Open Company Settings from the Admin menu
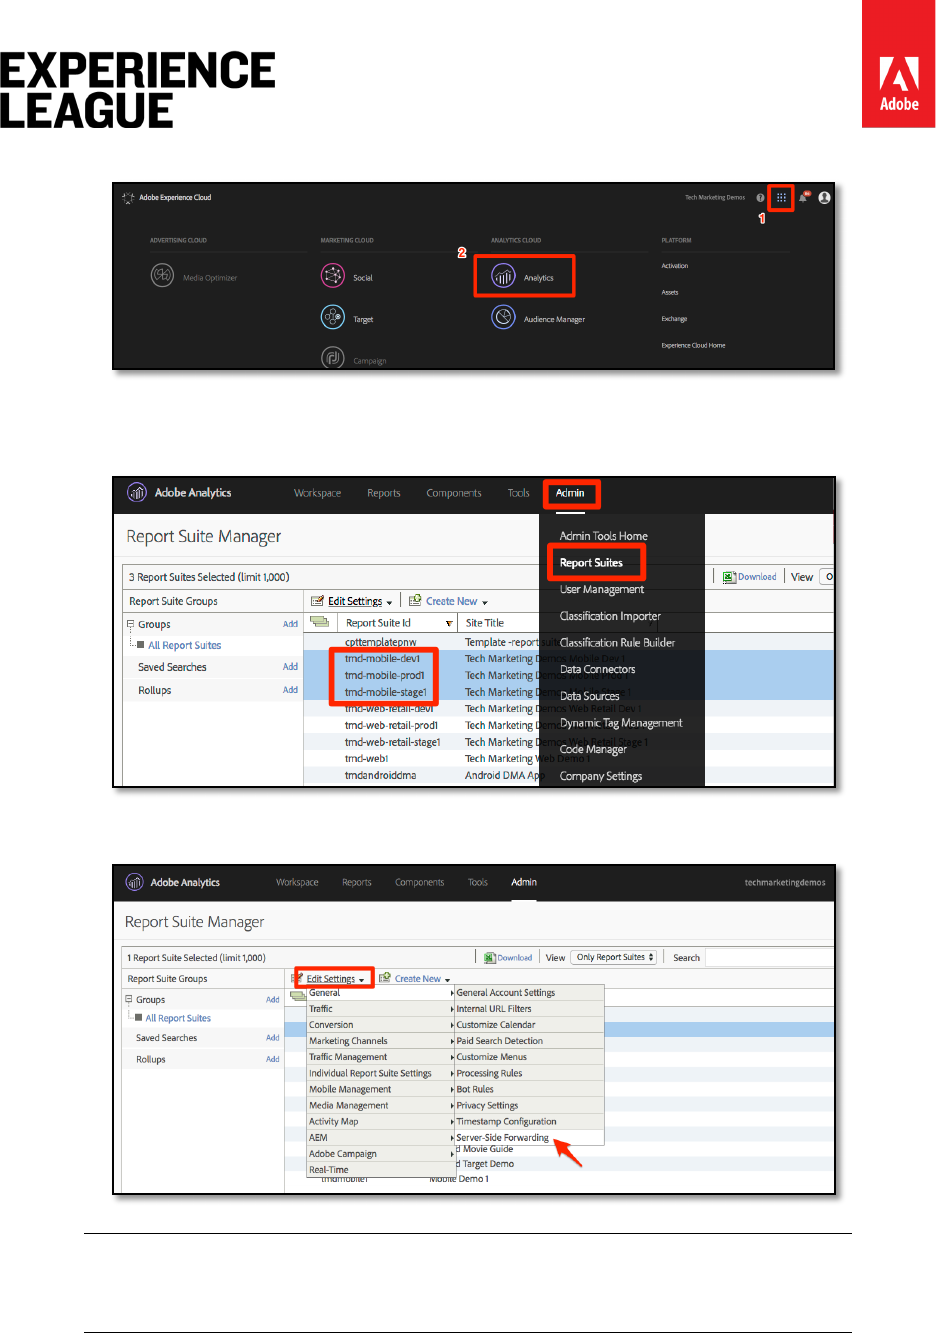Screen dimensions: 936x1333 tap(601, 776)
